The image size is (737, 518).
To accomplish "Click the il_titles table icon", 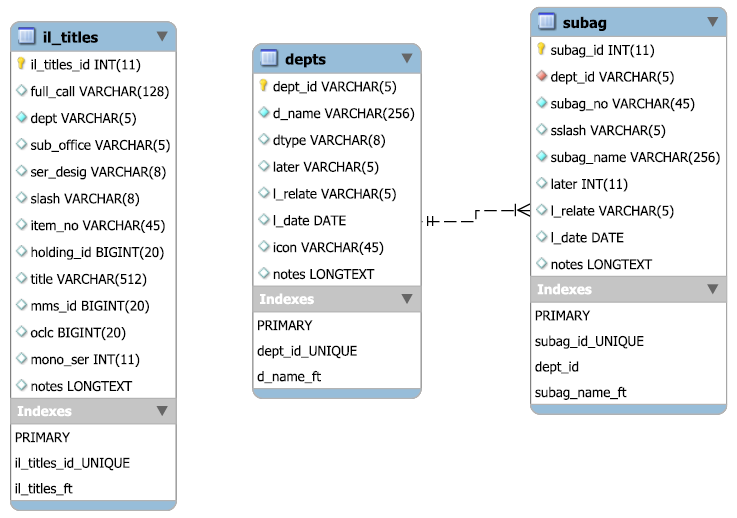I will point(27,37).
